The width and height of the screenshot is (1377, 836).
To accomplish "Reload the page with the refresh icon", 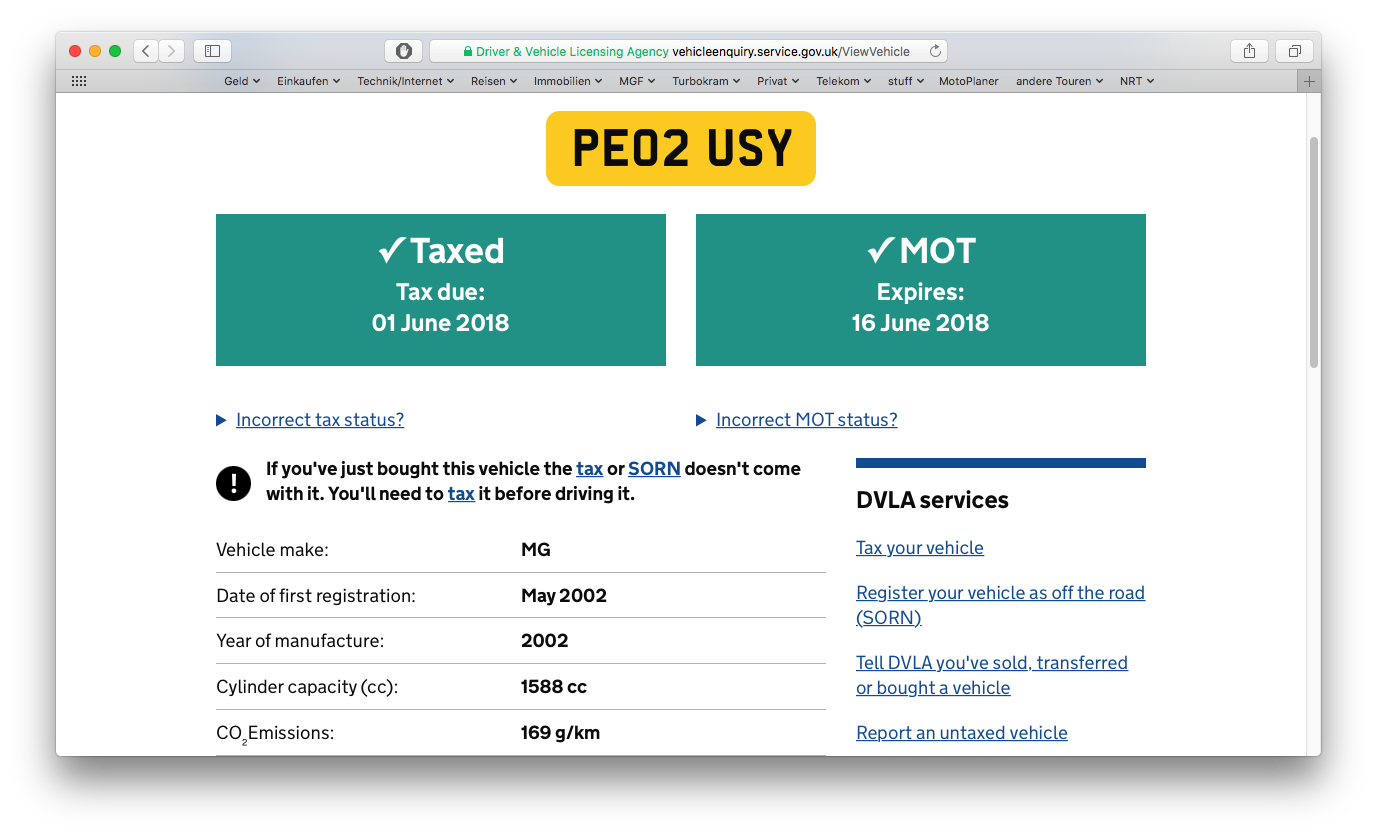I will coord(935,51).
